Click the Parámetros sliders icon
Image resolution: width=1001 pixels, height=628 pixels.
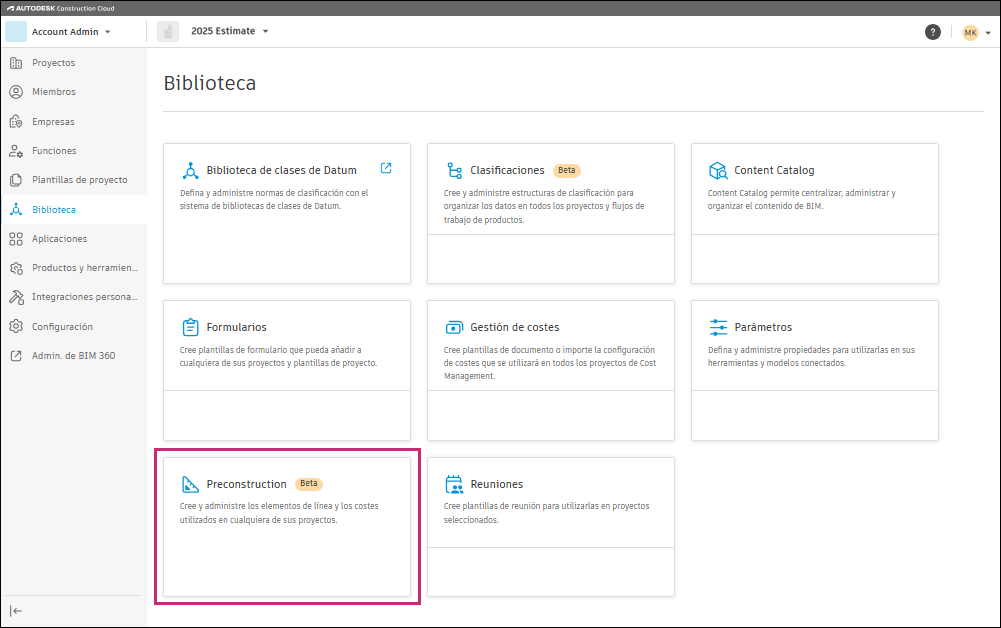pos(718,327)
